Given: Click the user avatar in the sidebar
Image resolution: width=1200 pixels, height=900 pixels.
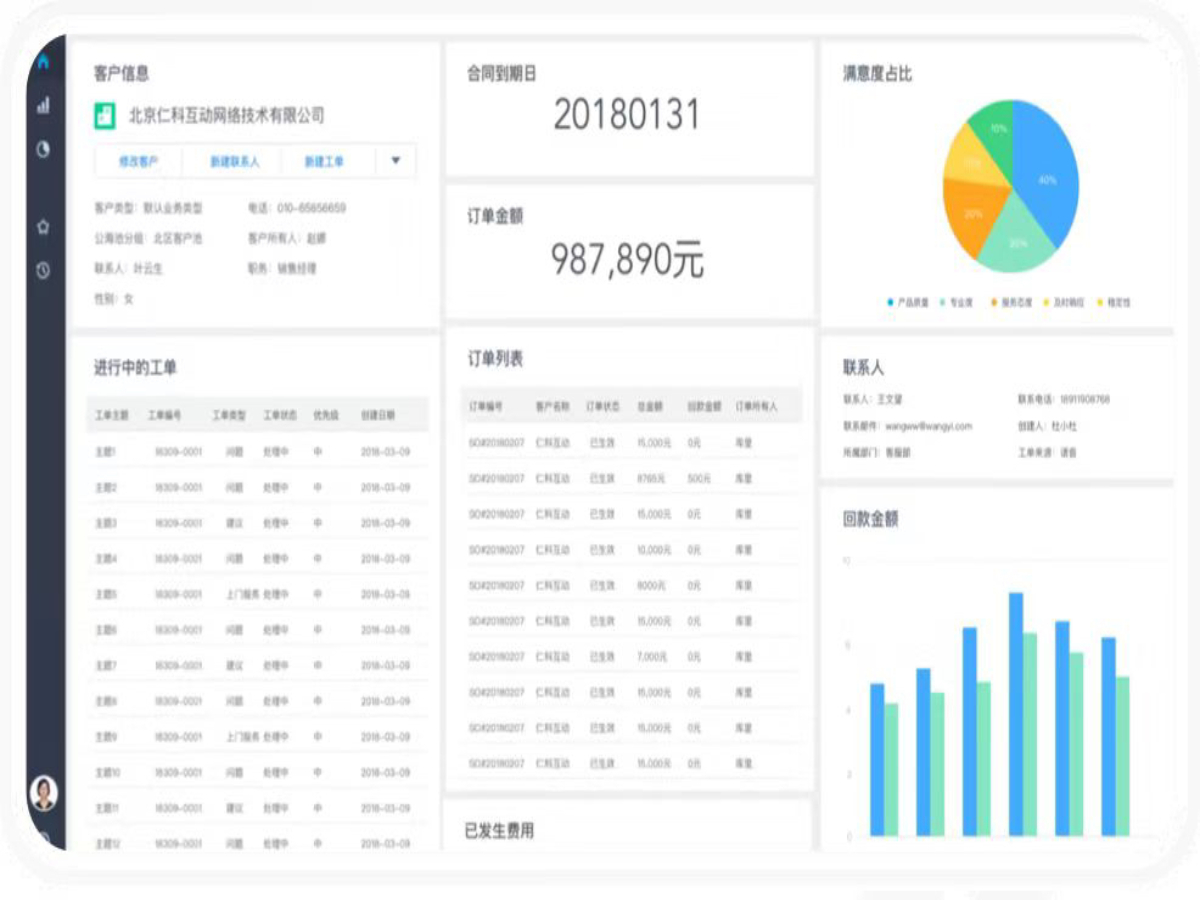Looking at the screenshot, I should 43,792.
